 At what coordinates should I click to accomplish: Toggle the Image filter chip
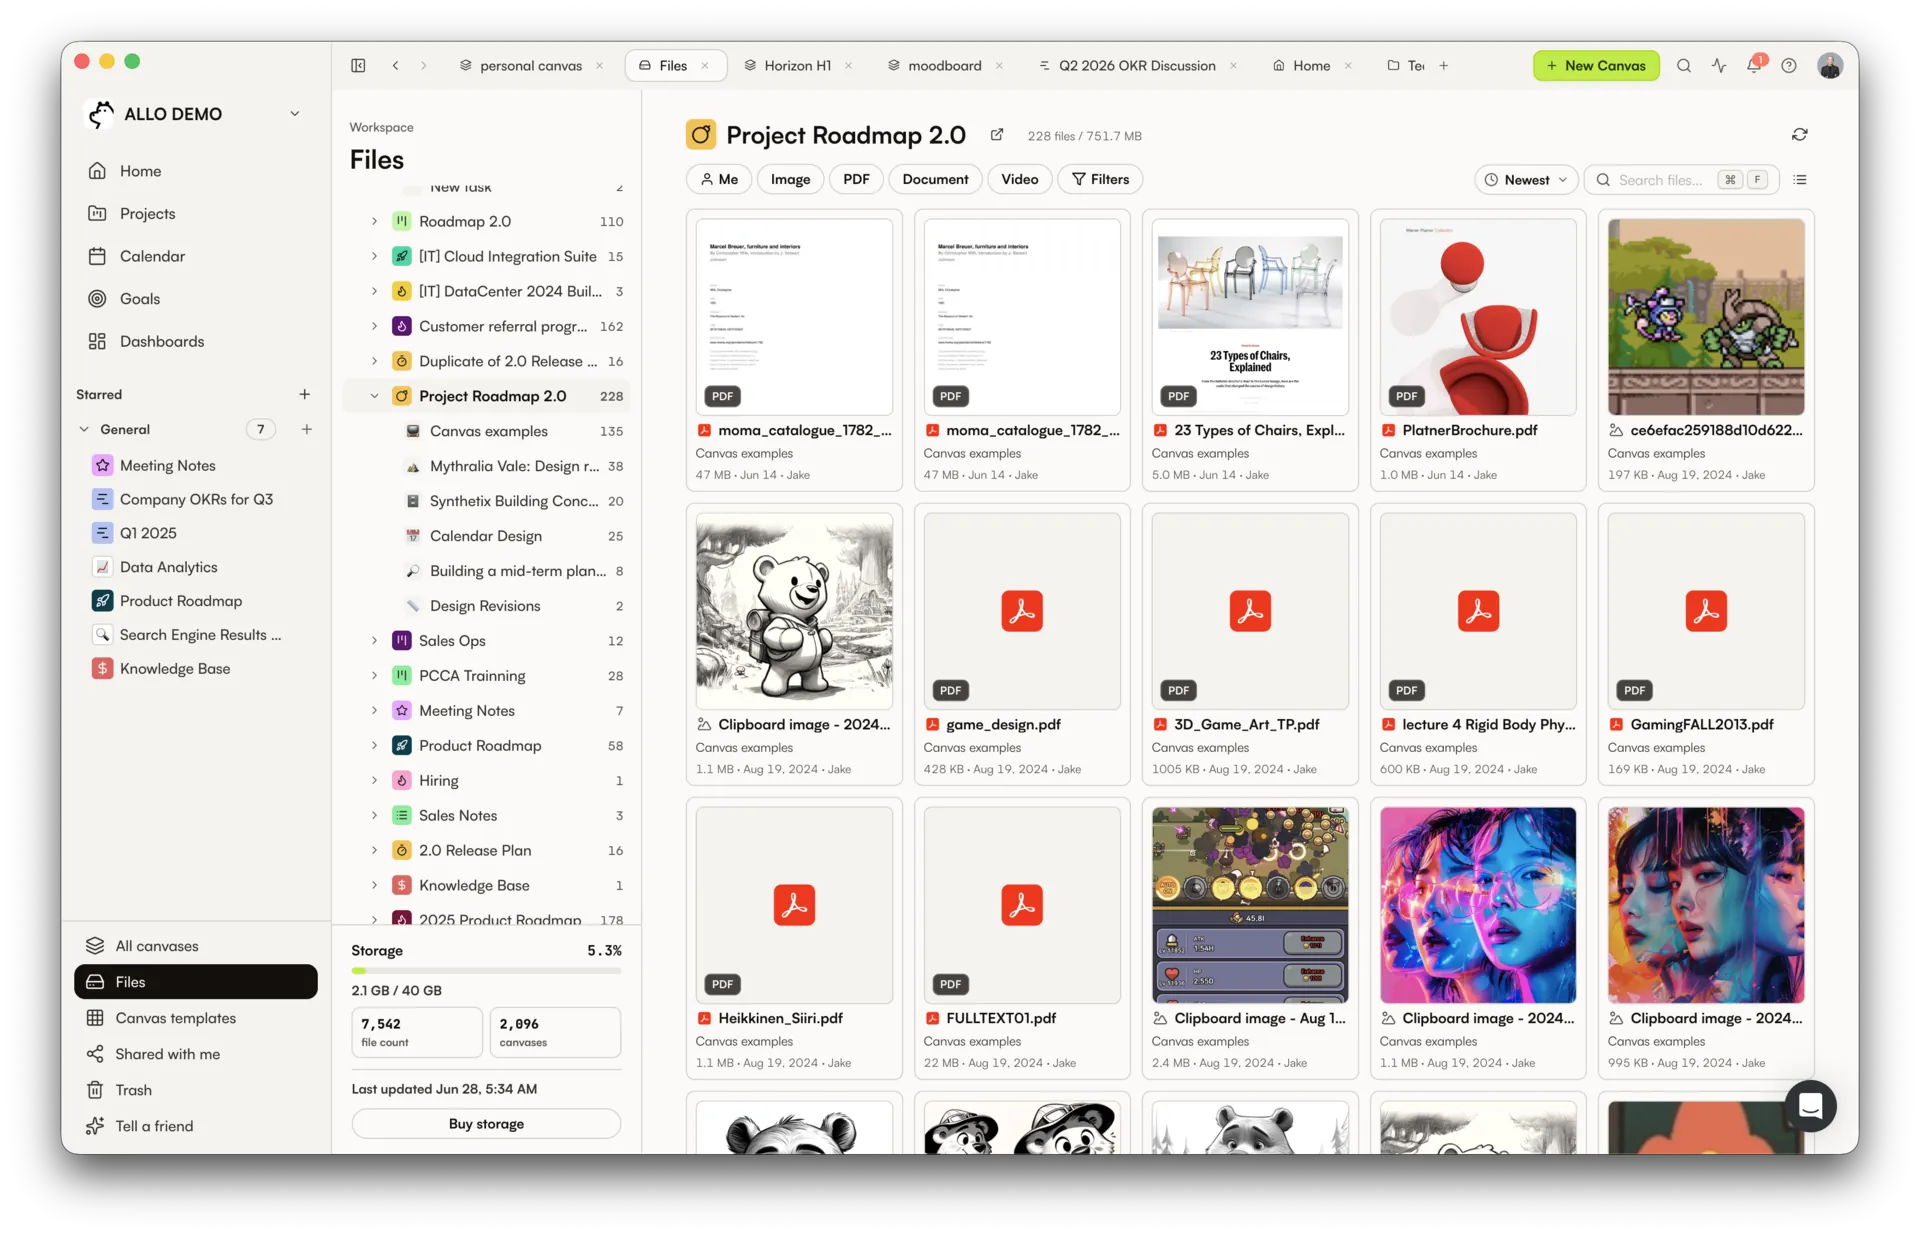[790, 180]
